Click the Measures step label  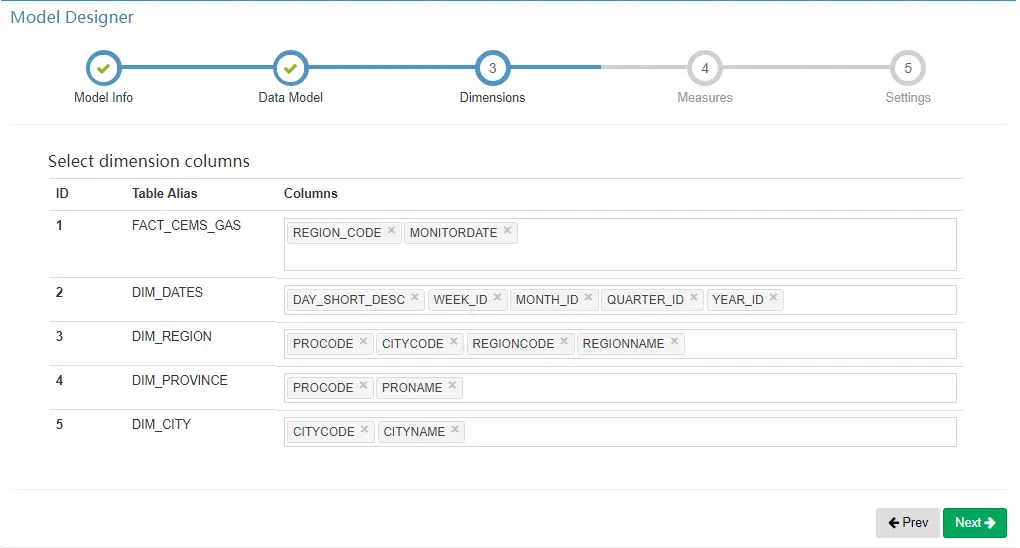tap(705, 98)
